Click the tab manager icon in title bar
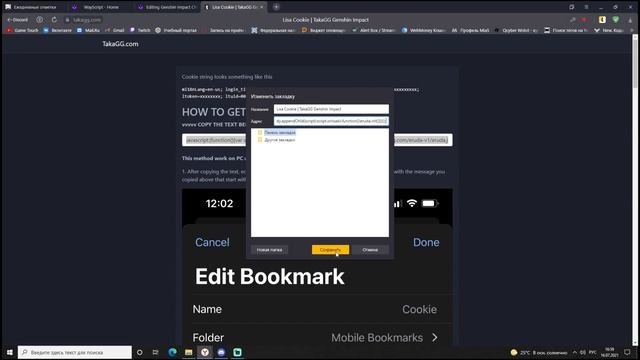The width and height of the screenshot is (640, 360). [571, 7]
